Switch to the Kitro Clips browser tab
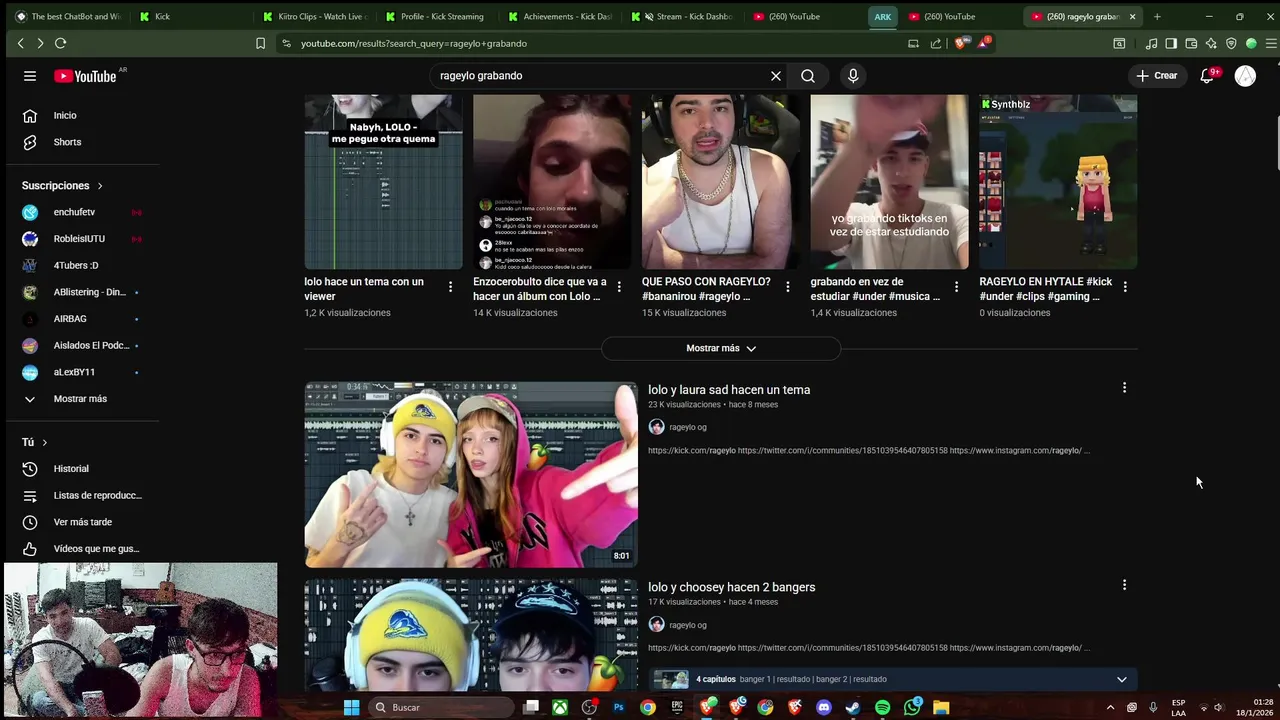The width and height of the screenshot is (1280, 720). pyautogui.click(x=315, y=16)
